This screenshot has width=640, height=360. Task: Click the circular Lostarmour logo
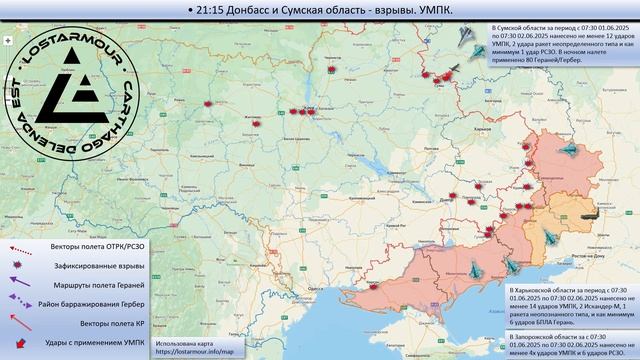pyautogui.click(x=72, y=93)
